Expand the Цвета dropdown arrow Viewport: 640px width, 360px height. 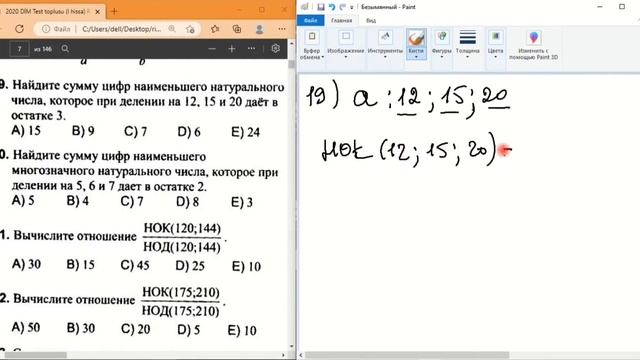tap(496, 57)
